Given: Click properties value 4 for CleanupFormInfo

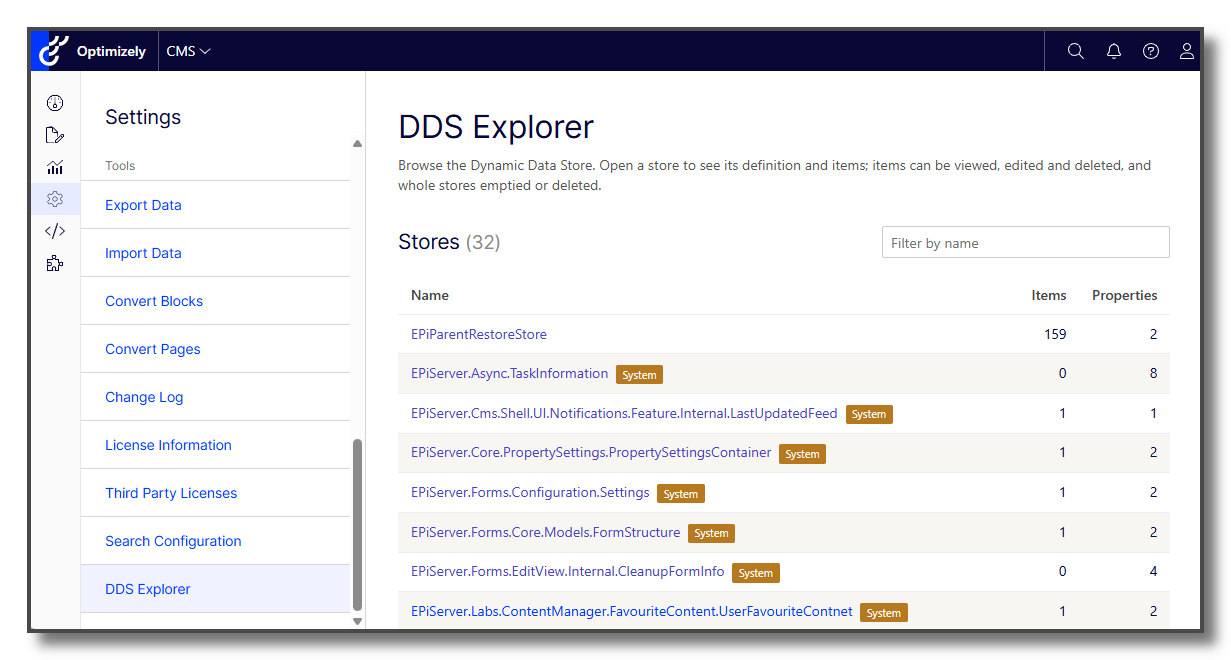Looking at the screenshot, I should (1153, 572).
